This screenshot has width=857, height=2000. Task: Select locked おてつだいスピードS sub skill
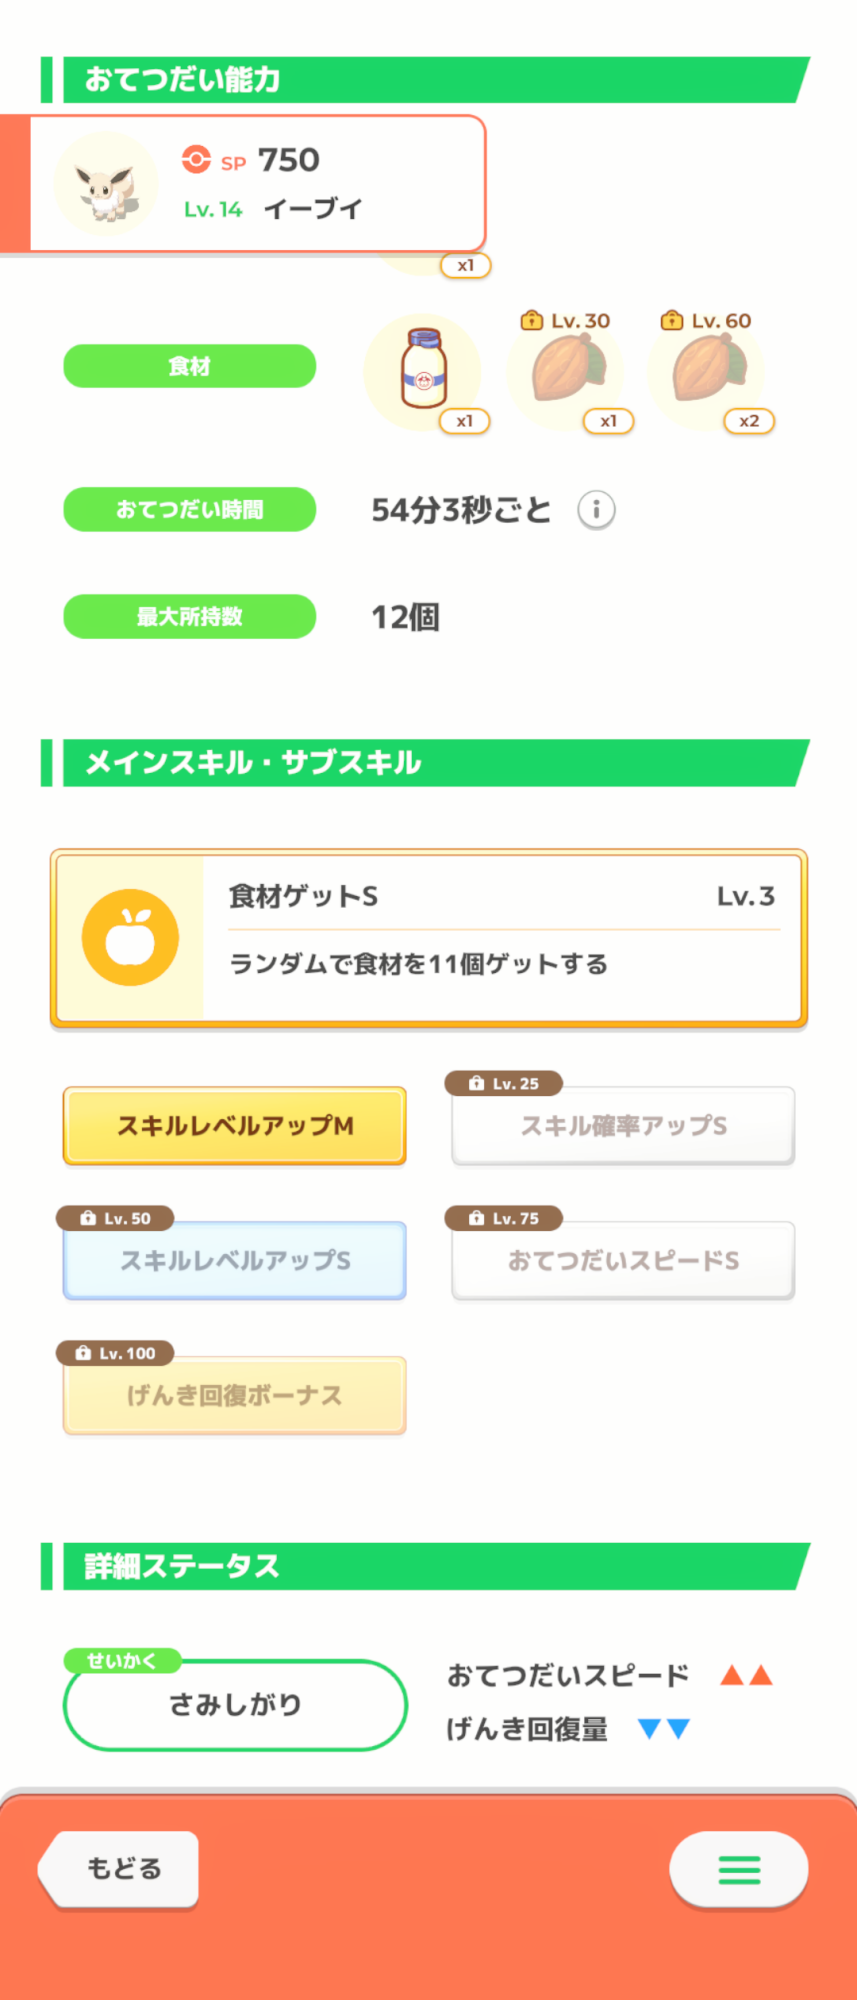pos(623,1260)
